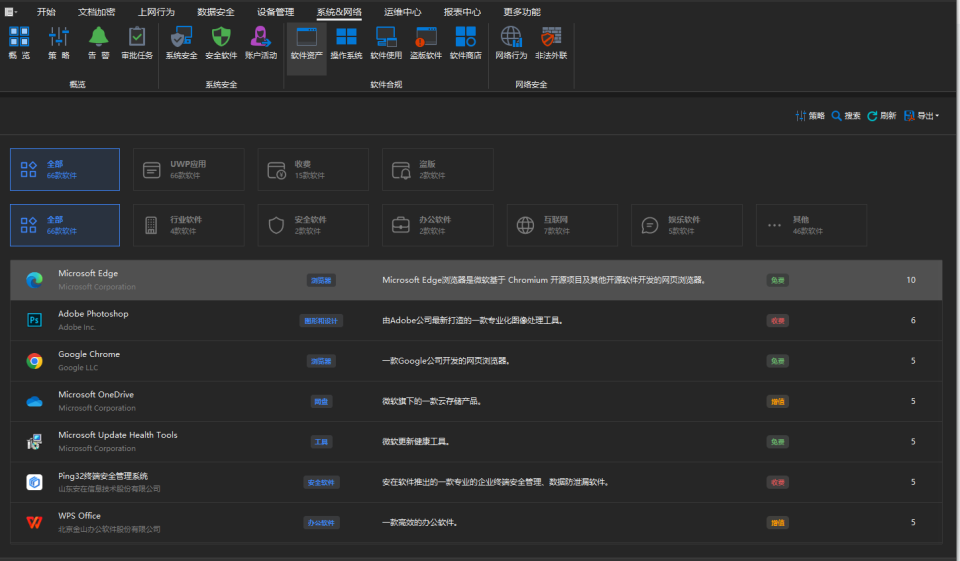Click the WPS Office logo icon
Image resolution: width=960 pixels, height=561 pixels.
pyautogui.click(x=34, y=522)
